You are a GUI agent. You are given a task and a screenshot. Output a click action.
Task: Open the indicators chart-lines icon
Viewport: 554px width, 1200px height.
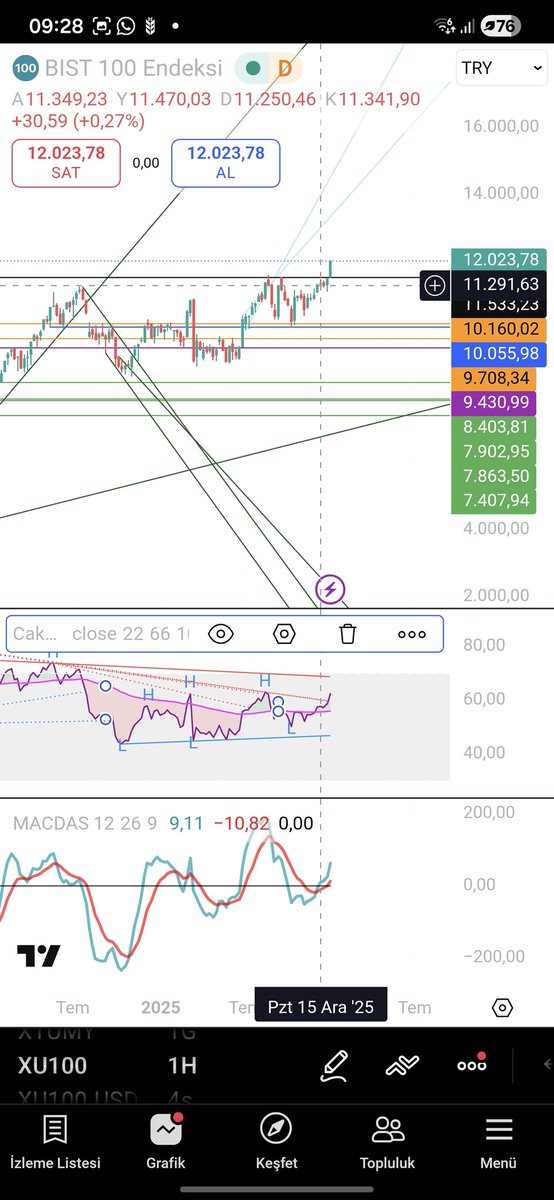coord(402,1065)
